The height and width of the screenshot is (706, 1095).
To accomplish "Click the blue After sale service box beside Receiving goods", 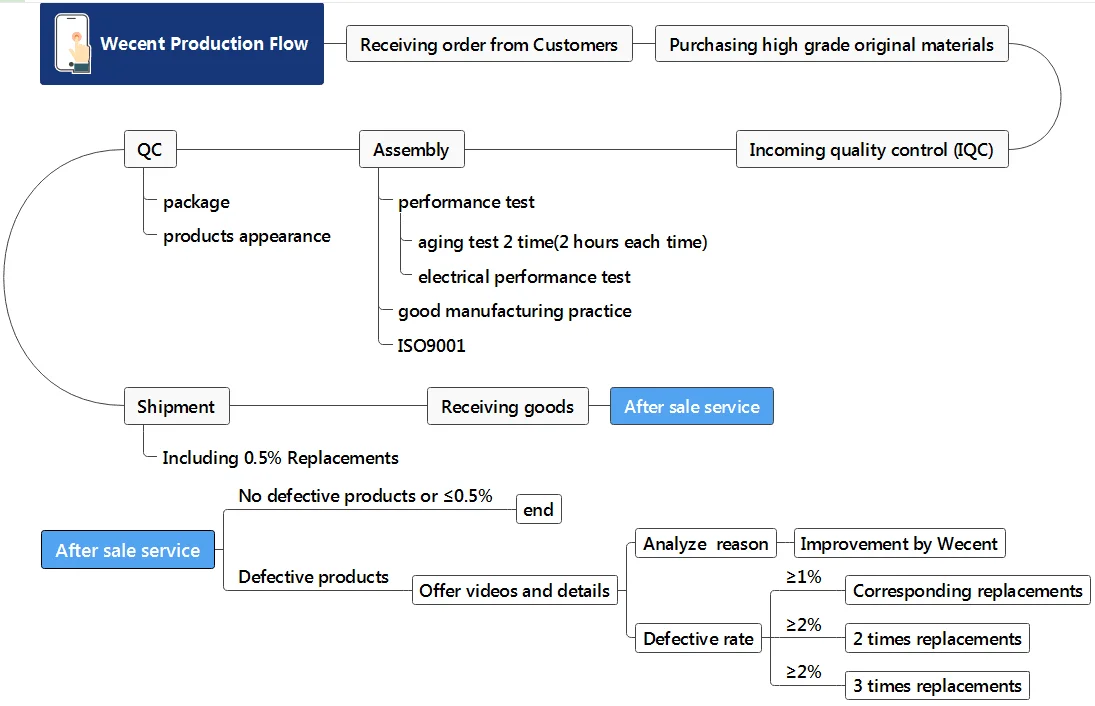I will tap(691, 407).
